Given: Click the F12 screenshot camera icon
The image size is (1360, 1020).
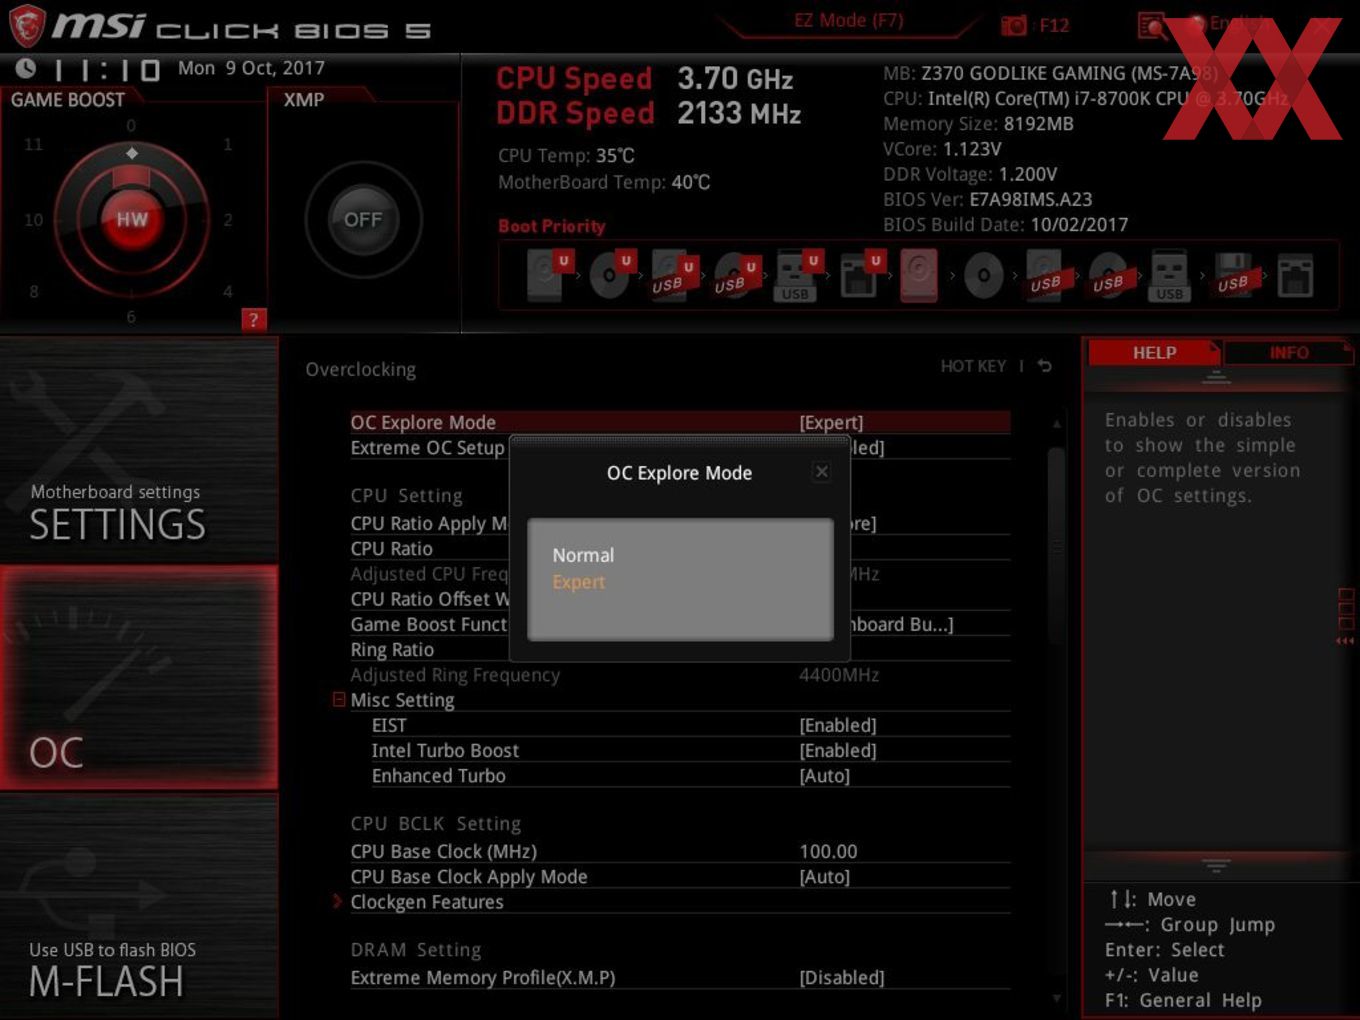Looking at the screenshot, I should 1014,25.
